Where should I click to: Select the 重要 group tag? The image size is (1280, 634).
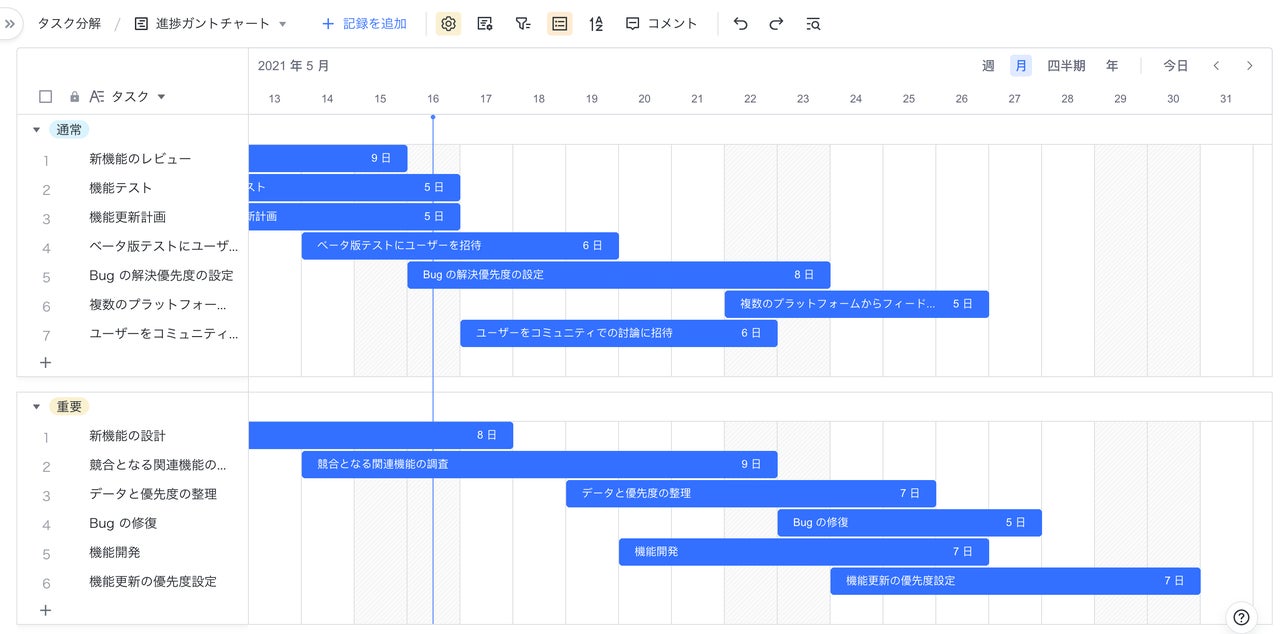pyautogui.click(x=70, y=406)
